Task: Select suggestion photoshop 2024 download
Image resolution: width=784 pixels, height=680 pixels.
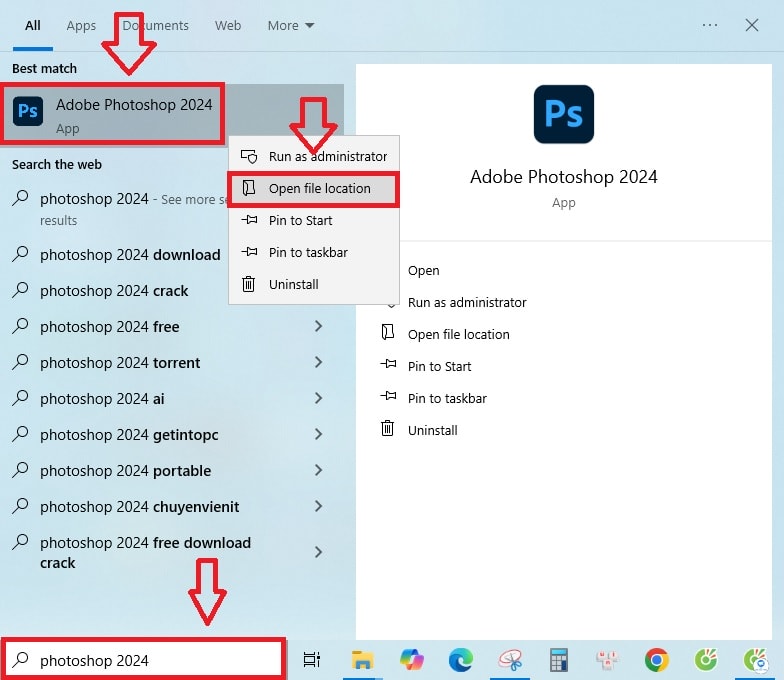Action: 130,254
